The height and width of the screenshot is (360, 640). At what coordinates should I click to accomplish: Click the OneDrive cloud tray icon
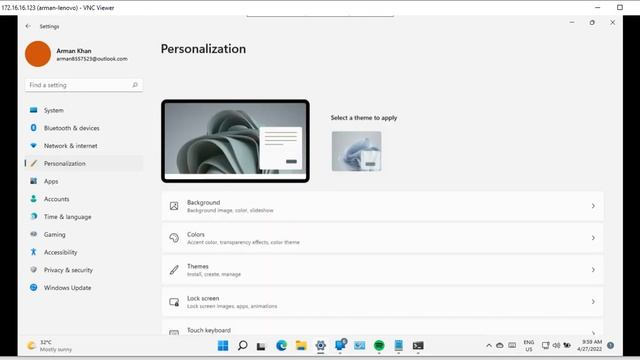pos(500,346)
